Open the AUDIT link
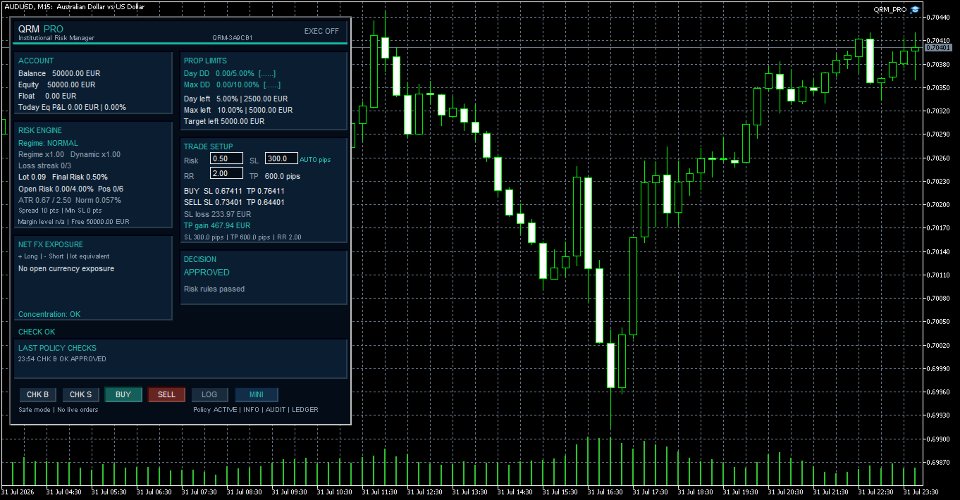960x500 pixels. (x=276, y=409)
